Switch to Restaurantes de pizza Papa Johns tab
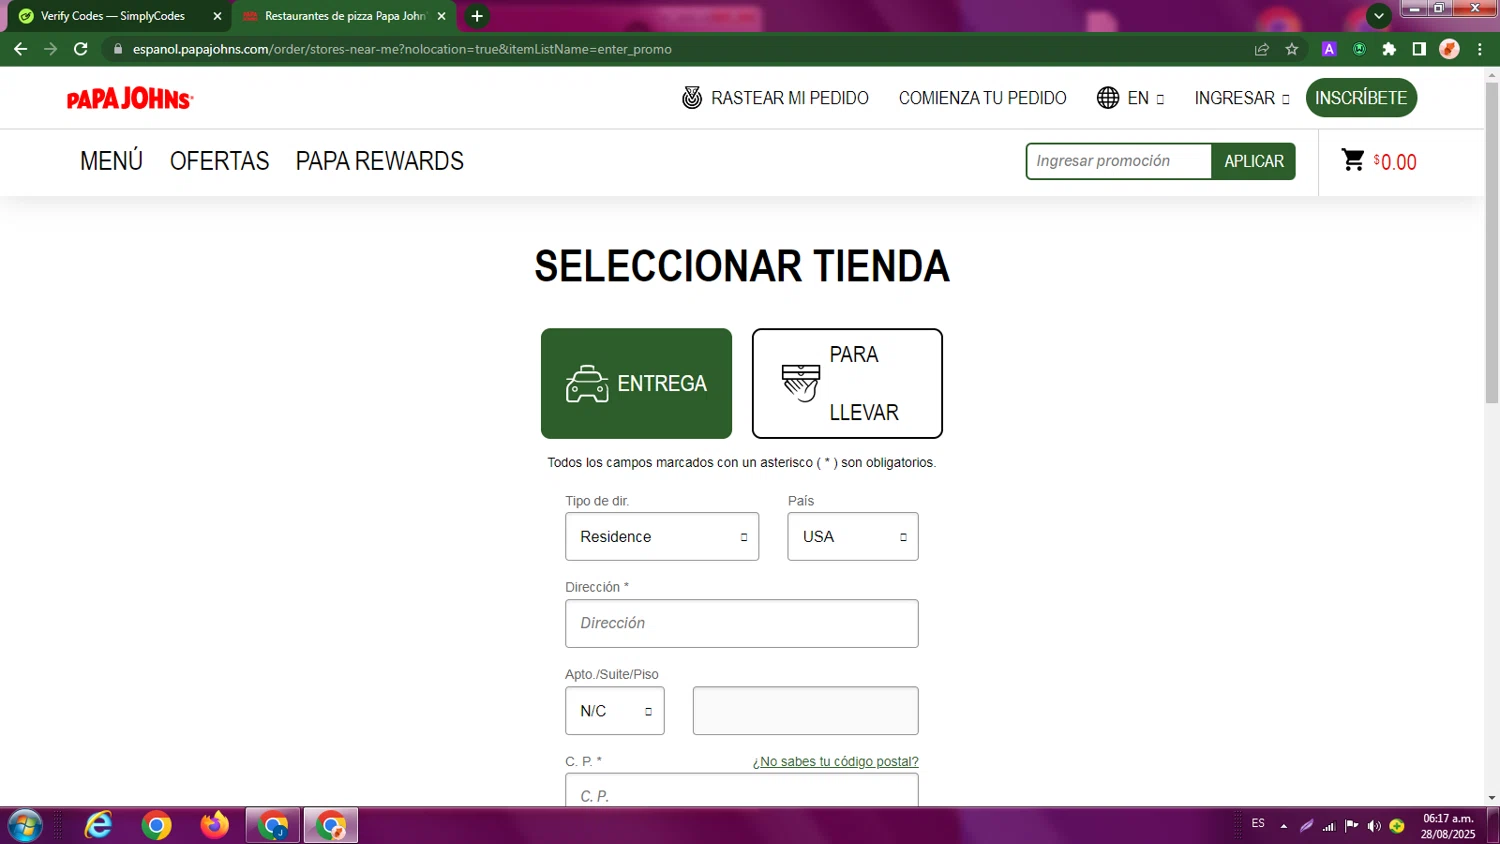1500x844 pixels. click(344, 16)
